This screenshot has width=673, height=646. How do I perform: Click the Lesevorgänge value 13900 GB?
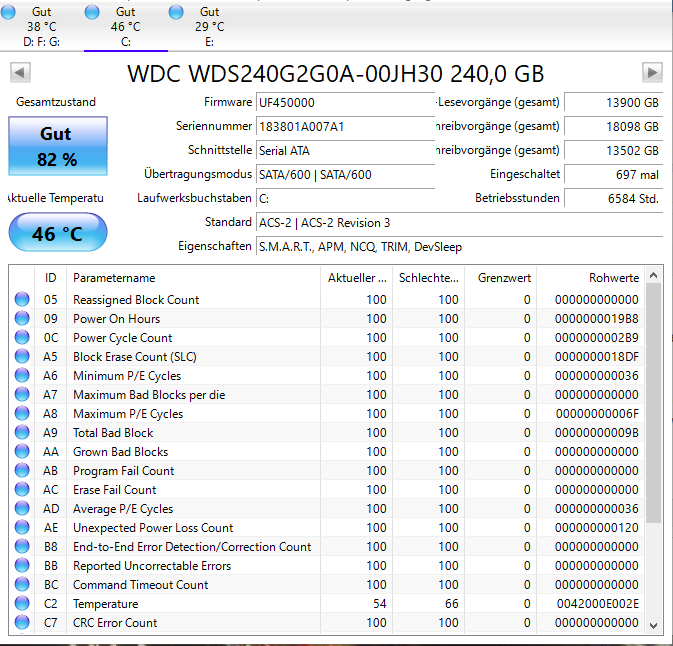point(613,103)
